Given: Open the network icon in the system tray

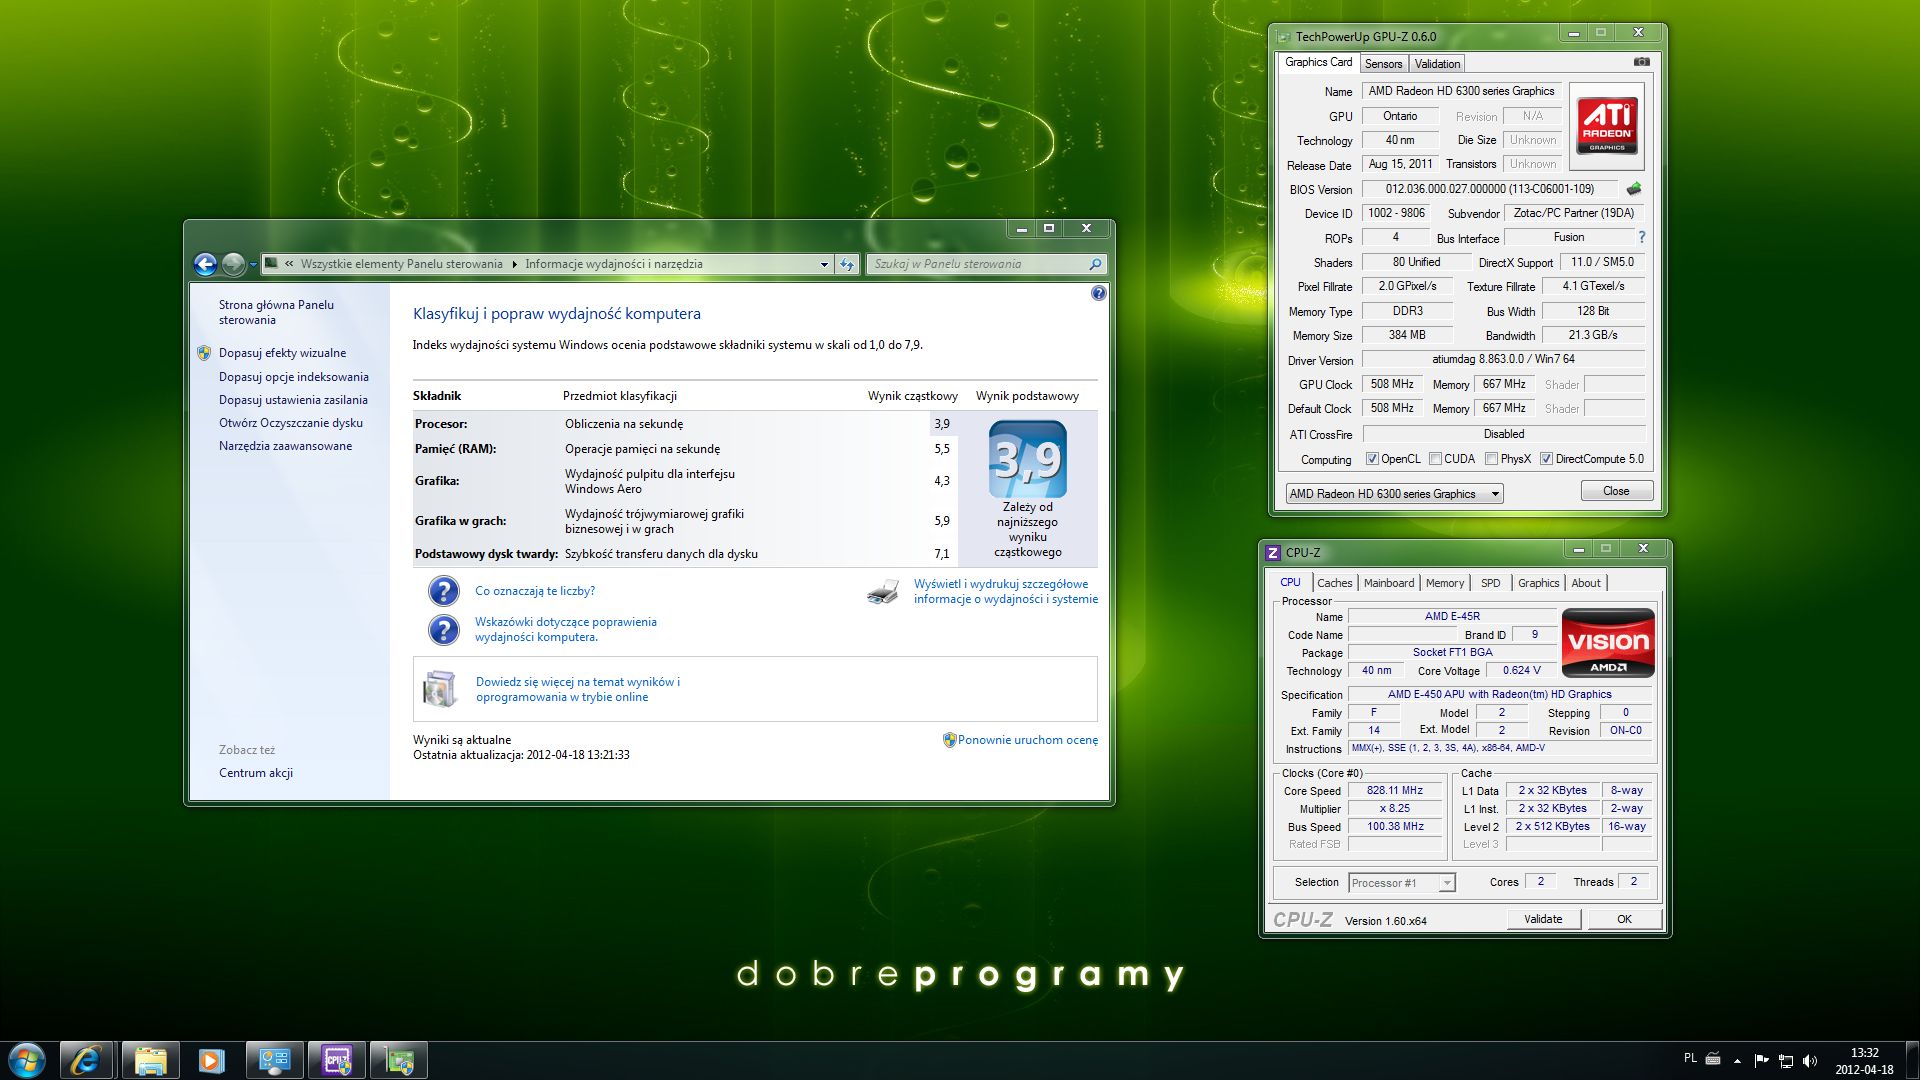Looking at the screenshot, I should tap(1785, 1060).
